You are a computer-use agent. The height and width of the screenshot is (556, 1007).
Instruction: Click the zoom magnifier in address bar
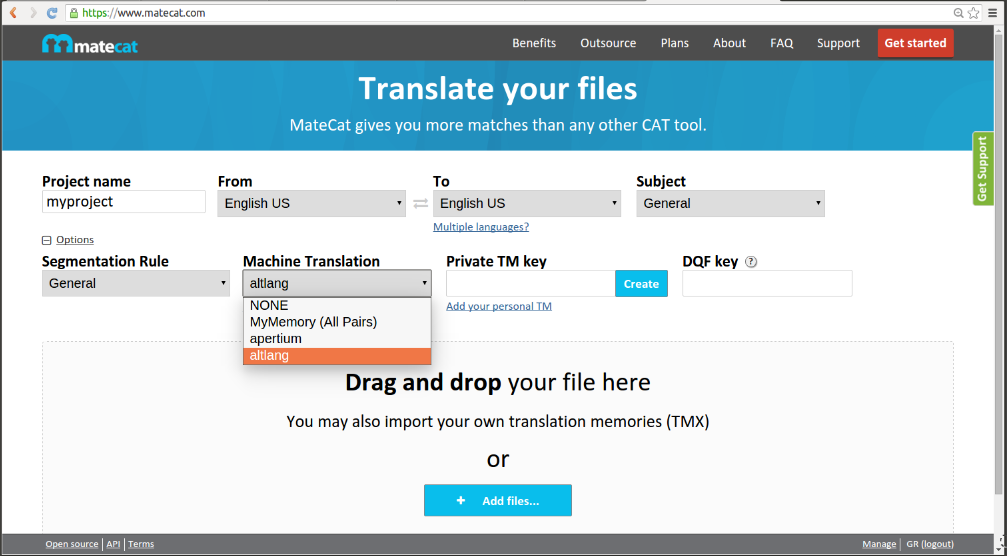point(958,12)
